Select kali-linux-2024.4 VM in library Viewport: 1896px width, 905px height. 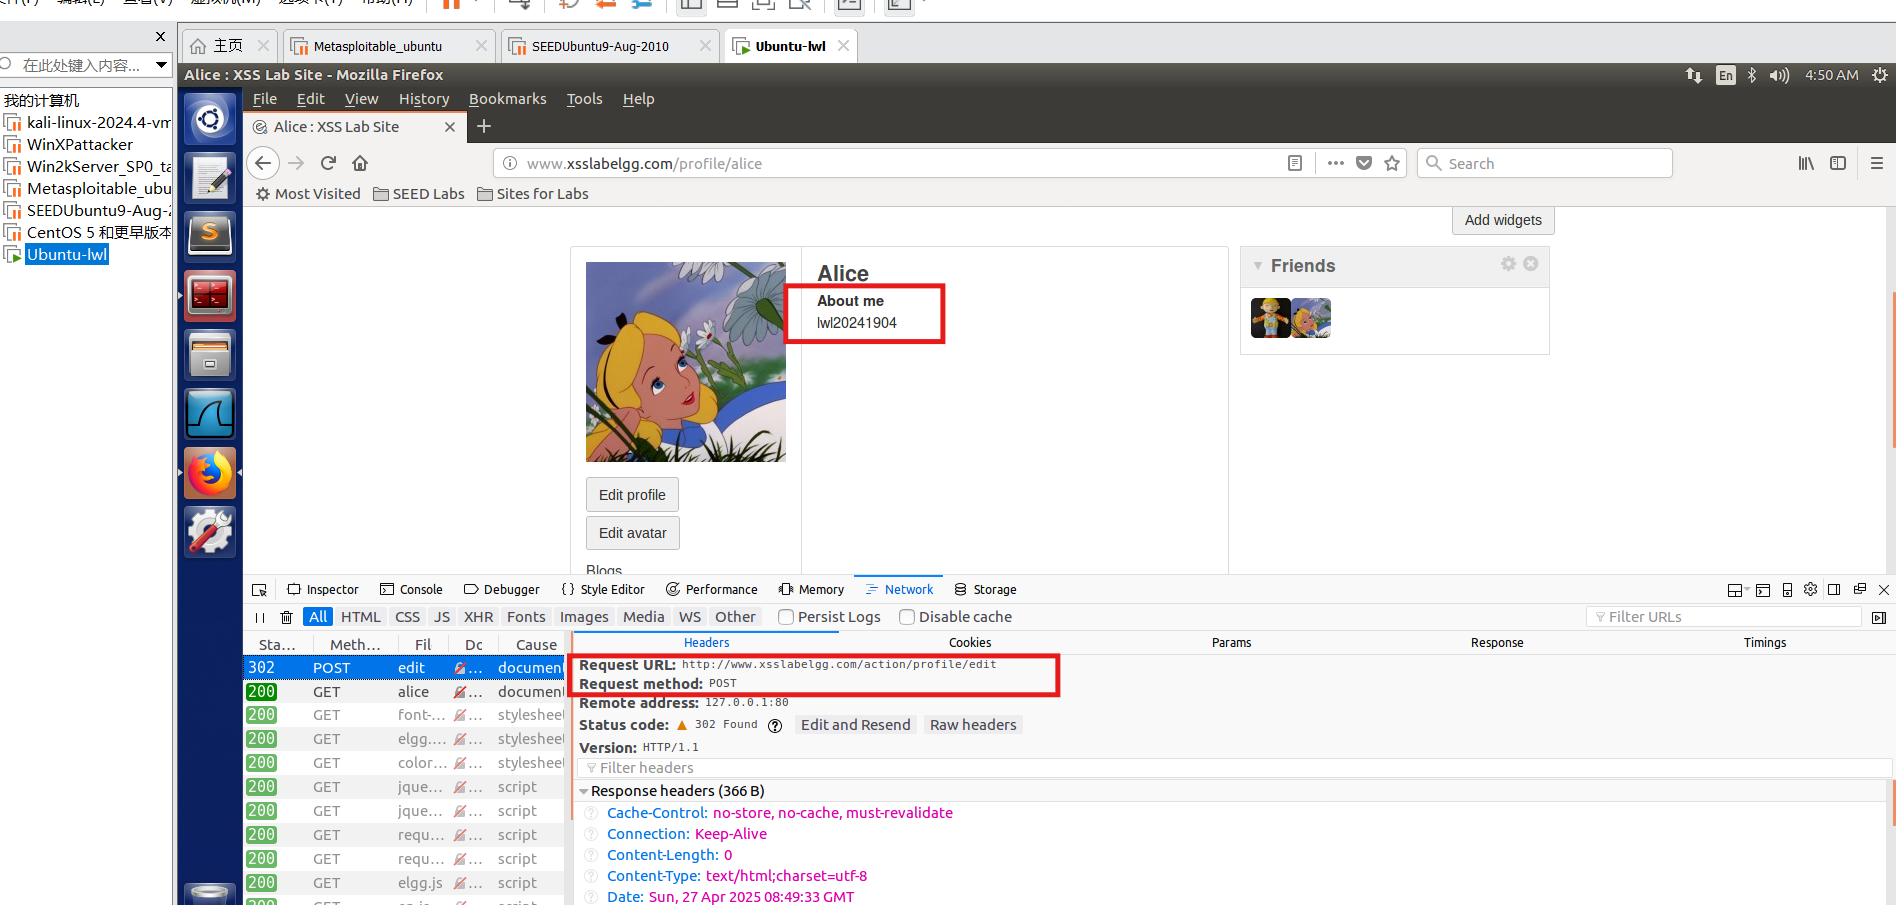88,122
